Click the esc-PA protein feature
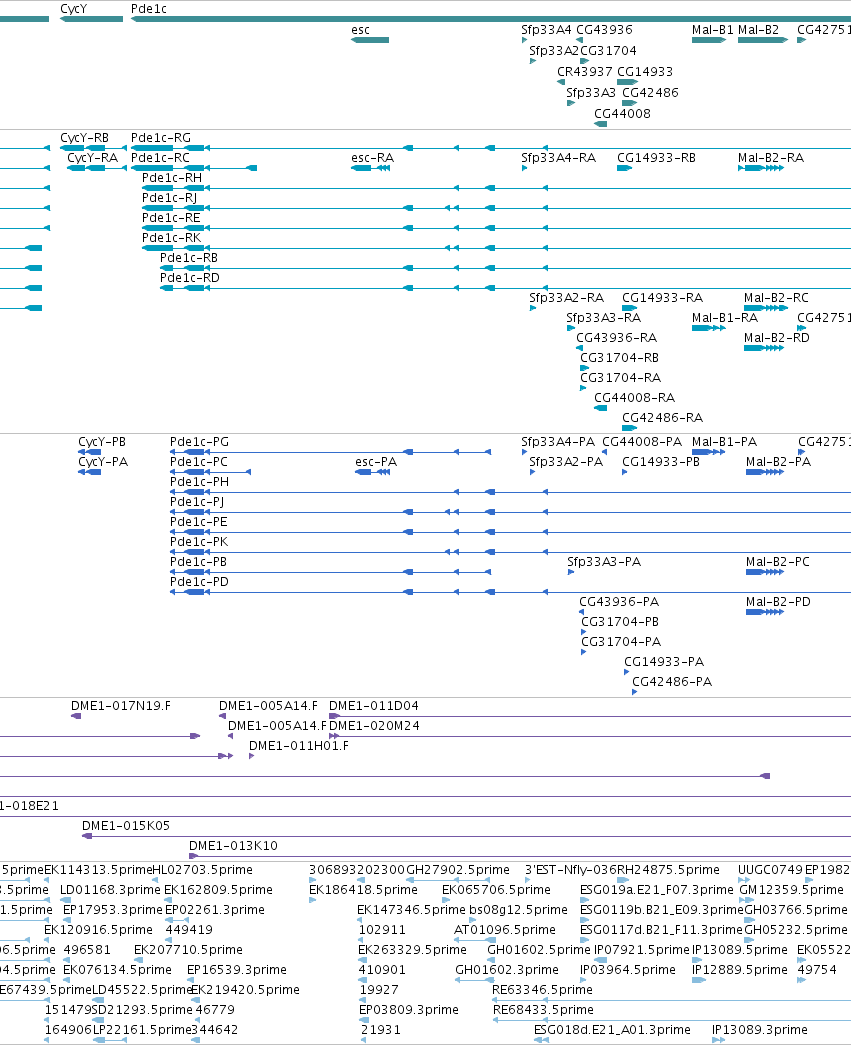Screen dimensions: 851x1045 tap(373, 472)
